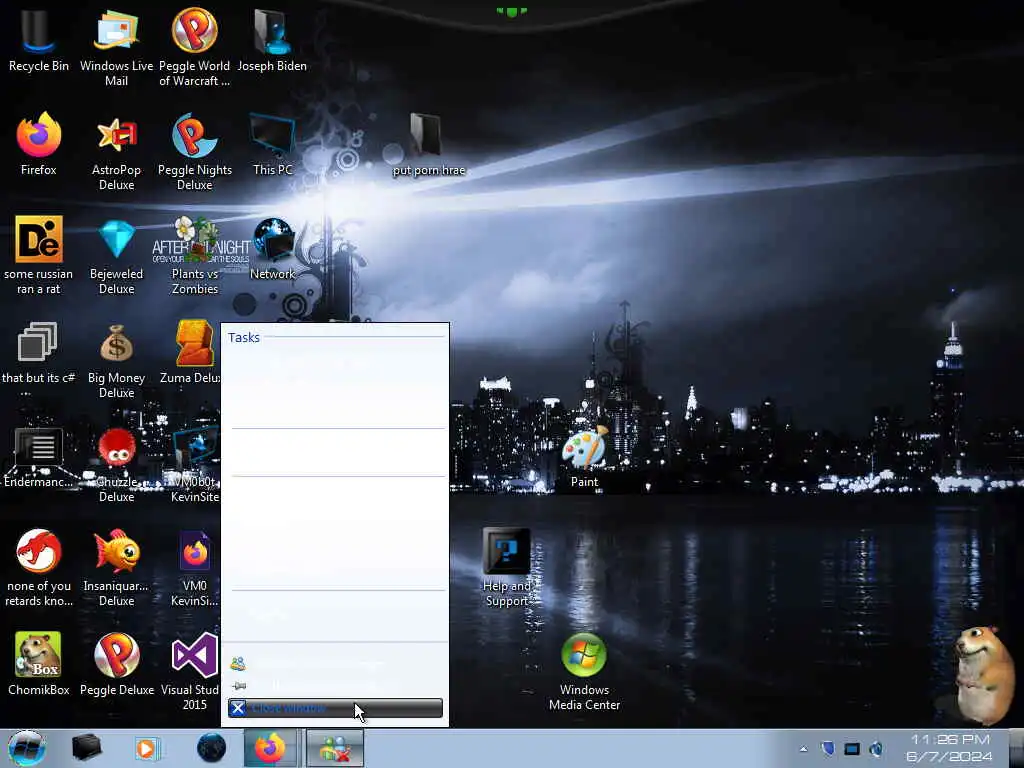Click the Messenger people row in jump list
1024x768 pixels.
335,664
